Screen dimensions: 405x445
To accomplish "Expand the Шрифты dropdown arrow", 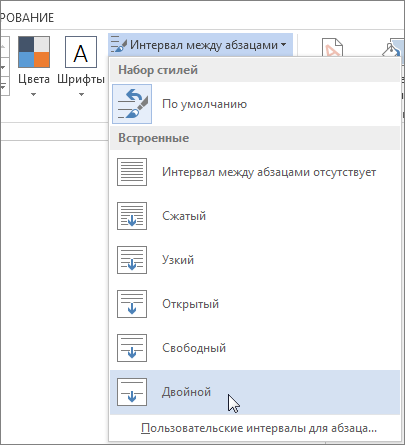I will (x=81, y=95).
